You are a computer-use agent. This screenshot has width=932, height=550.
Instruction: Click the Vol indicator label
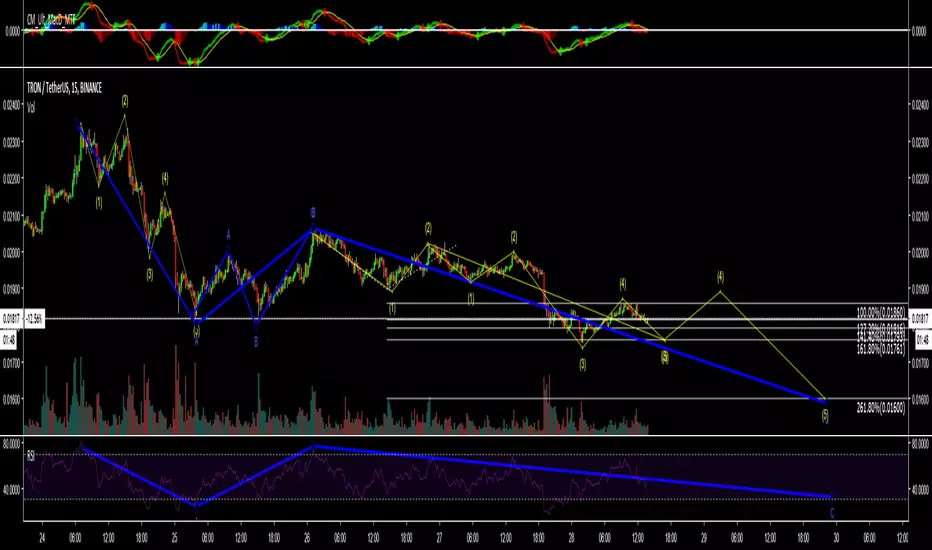coord(31,108)
